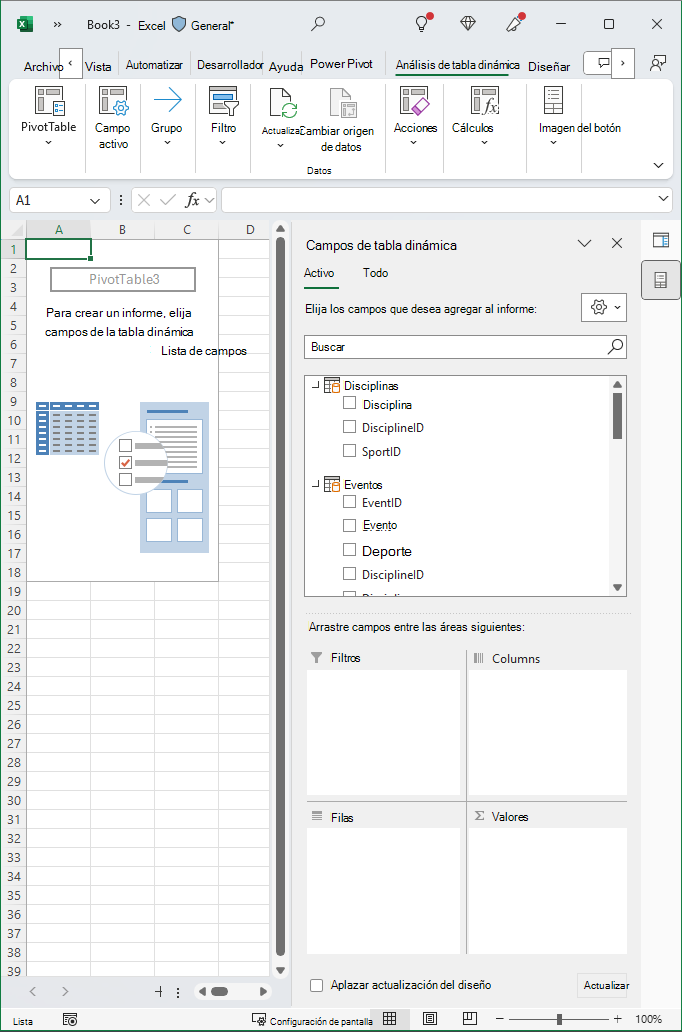Open the PivotTable ribbon icon
682x1032 pixels.
(x=49, y=102)
